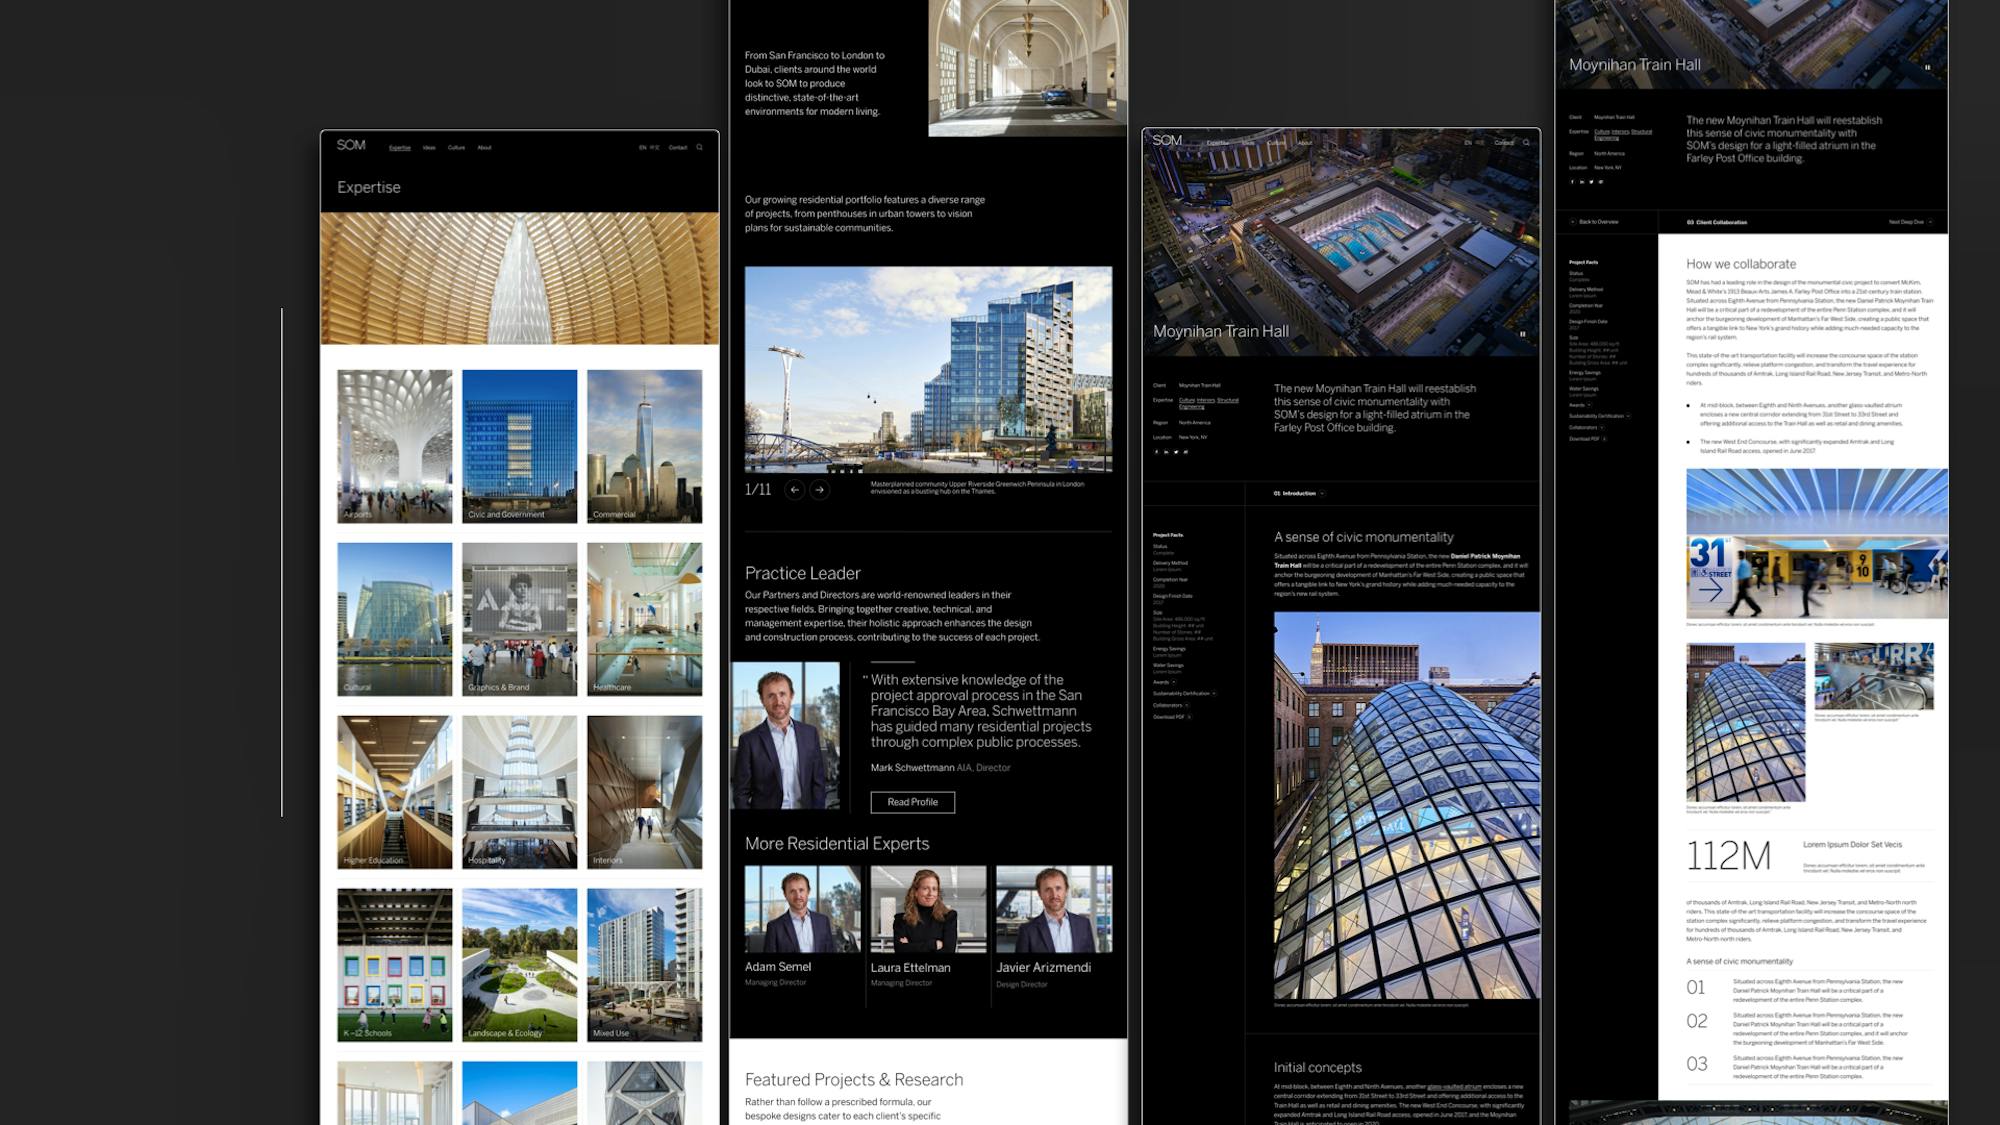
Task: Open the Contact link in Expertise header
Action: [677, 147]
